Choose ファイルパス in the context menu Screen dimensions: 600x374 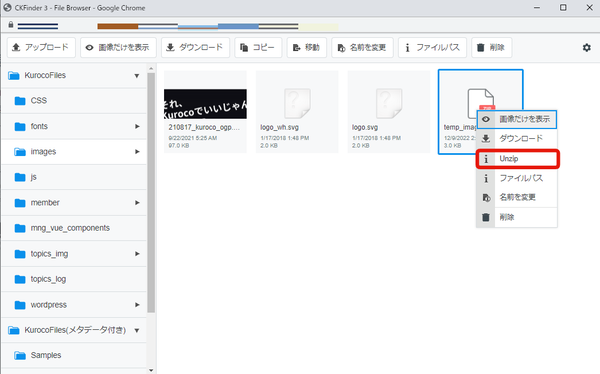[x=517, y=178]
